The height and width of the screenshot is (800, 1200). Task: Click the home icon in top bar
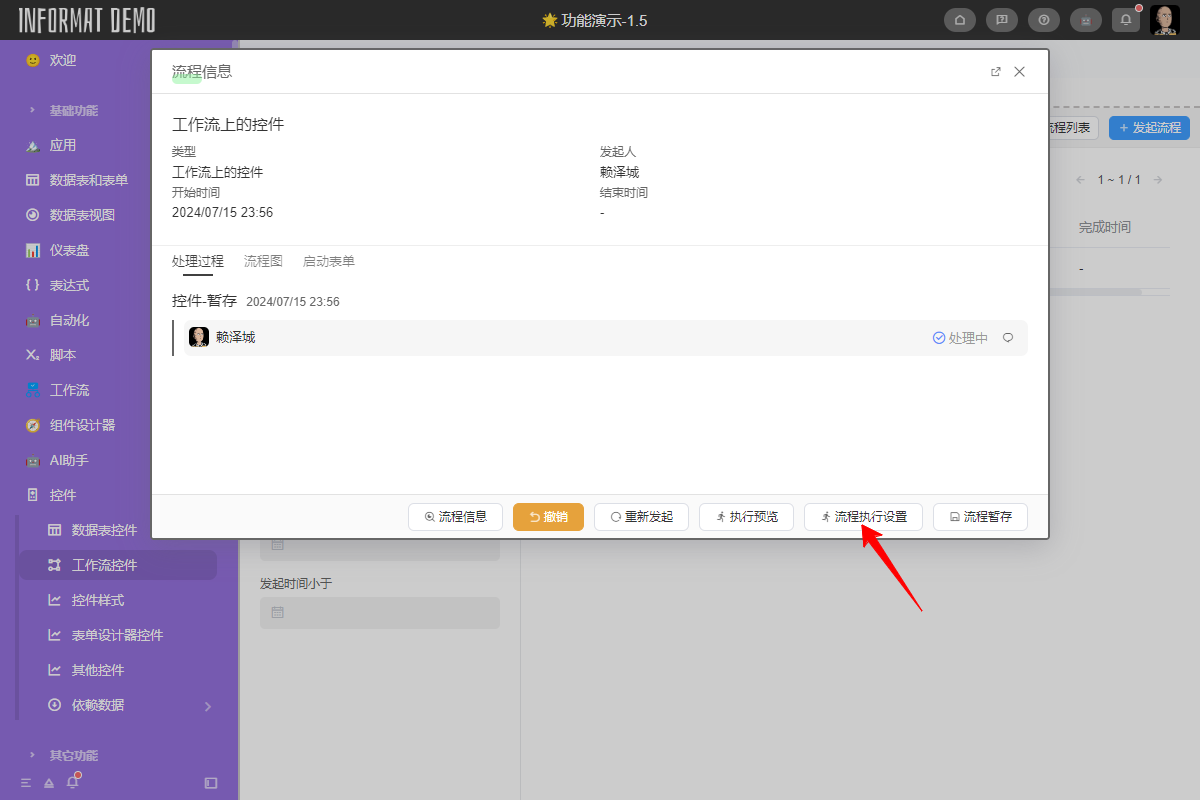tap(960, 20)
